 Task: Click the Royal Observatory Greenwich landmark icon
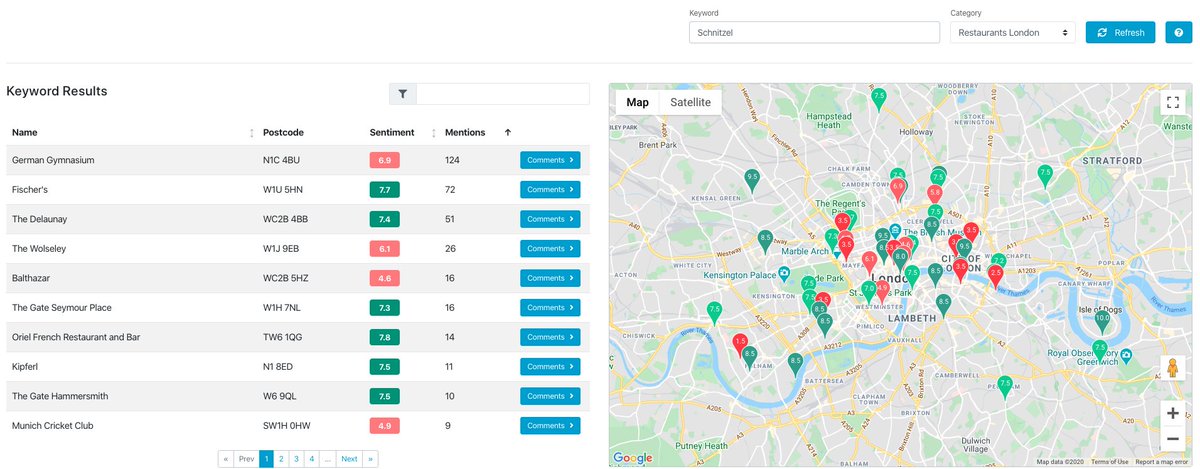tap(1126, 354)
